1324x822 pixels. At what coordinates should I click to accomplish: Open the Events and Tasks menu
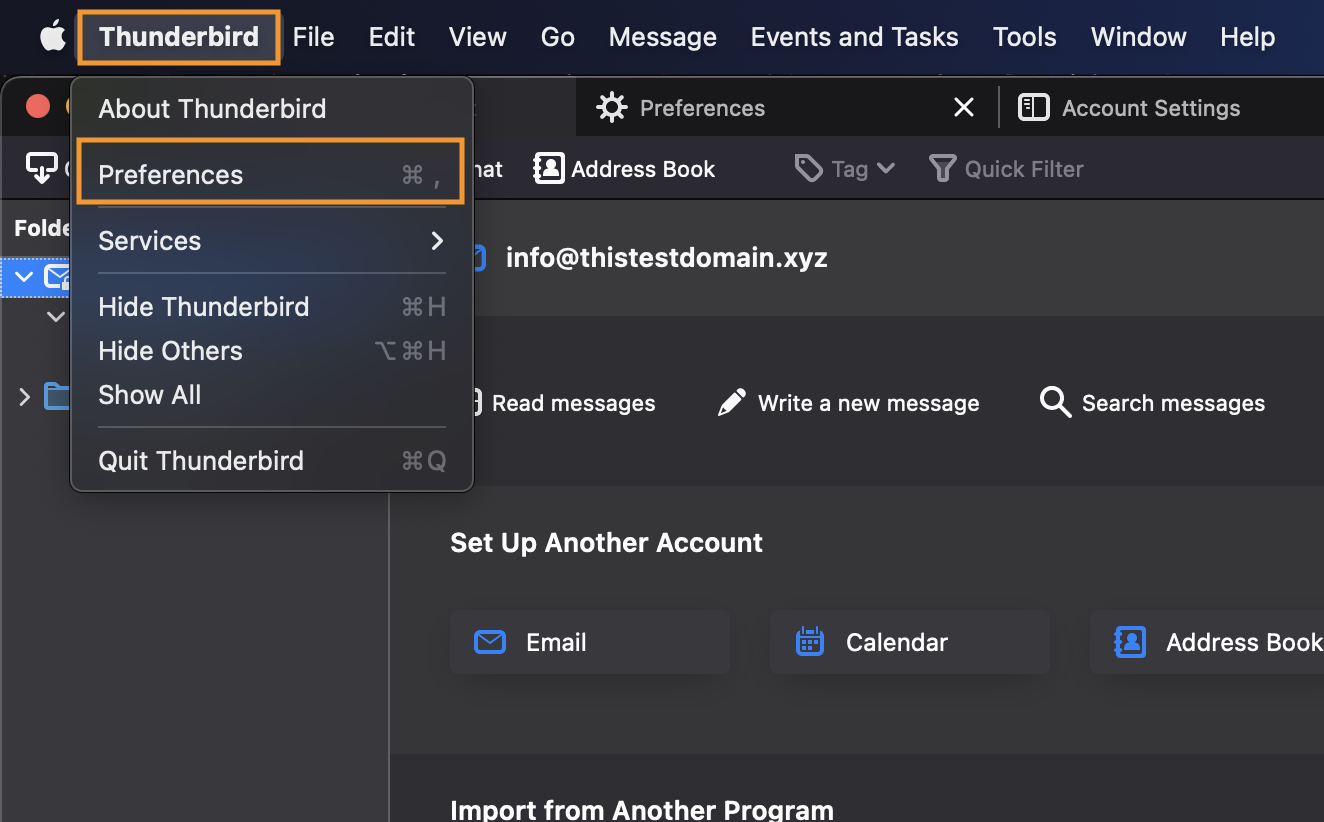(x=854, y=38)
